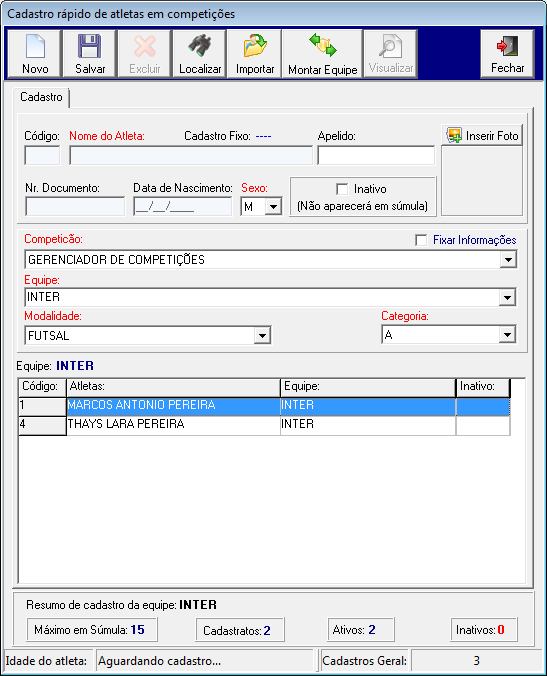Click the Localizar binoculars icon
The image size is (547, 676).
200,46
